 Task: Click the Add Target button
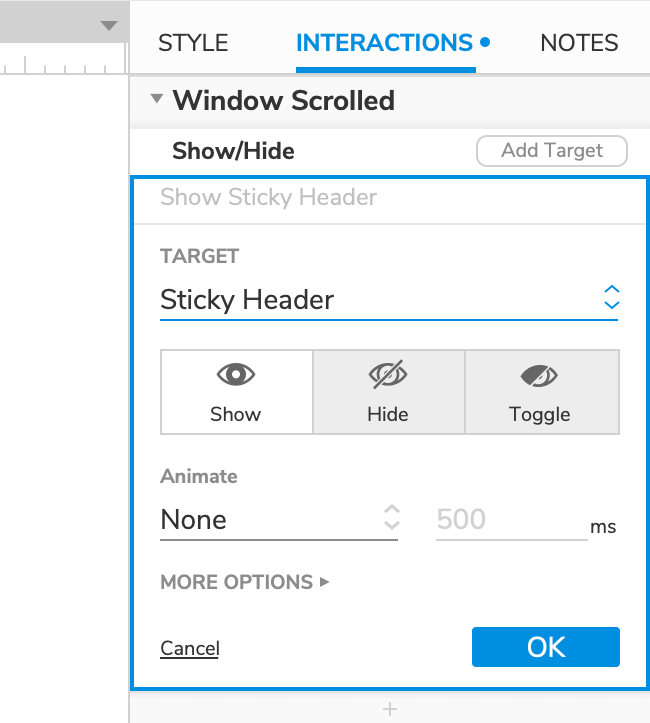coord(552,151)
